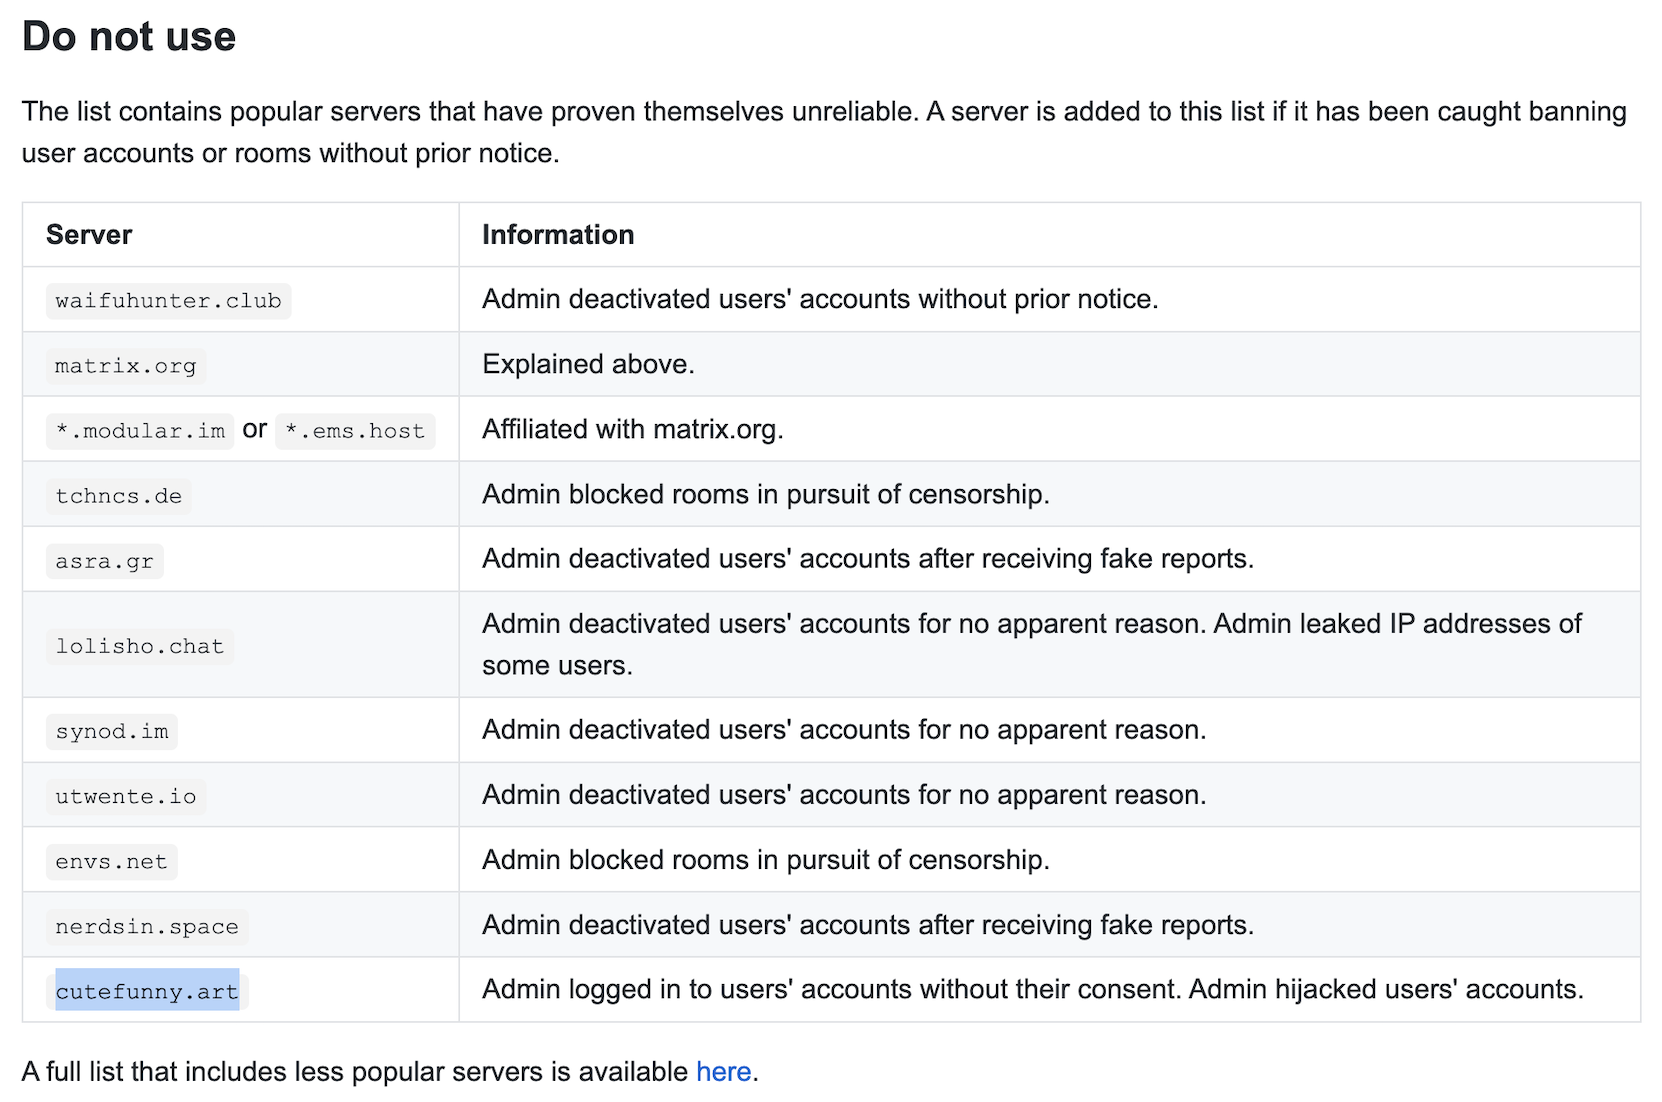
Task: Click the utwente.io server name
Action: pyautogui.click(x=125, y=796)
